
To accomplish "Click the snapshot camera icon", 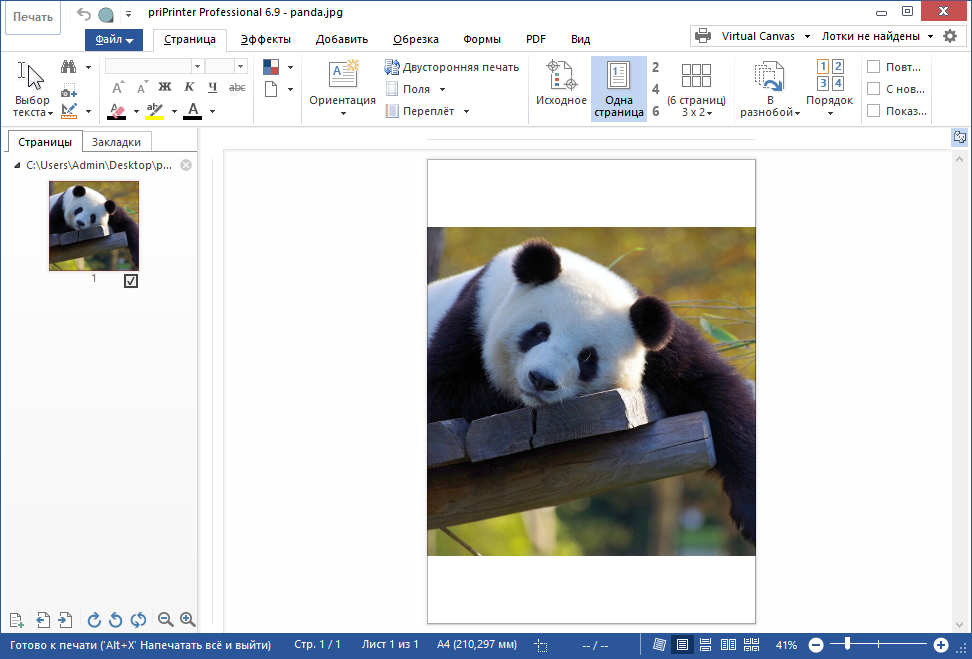I will pyautogui.click(x=69, y=92).
